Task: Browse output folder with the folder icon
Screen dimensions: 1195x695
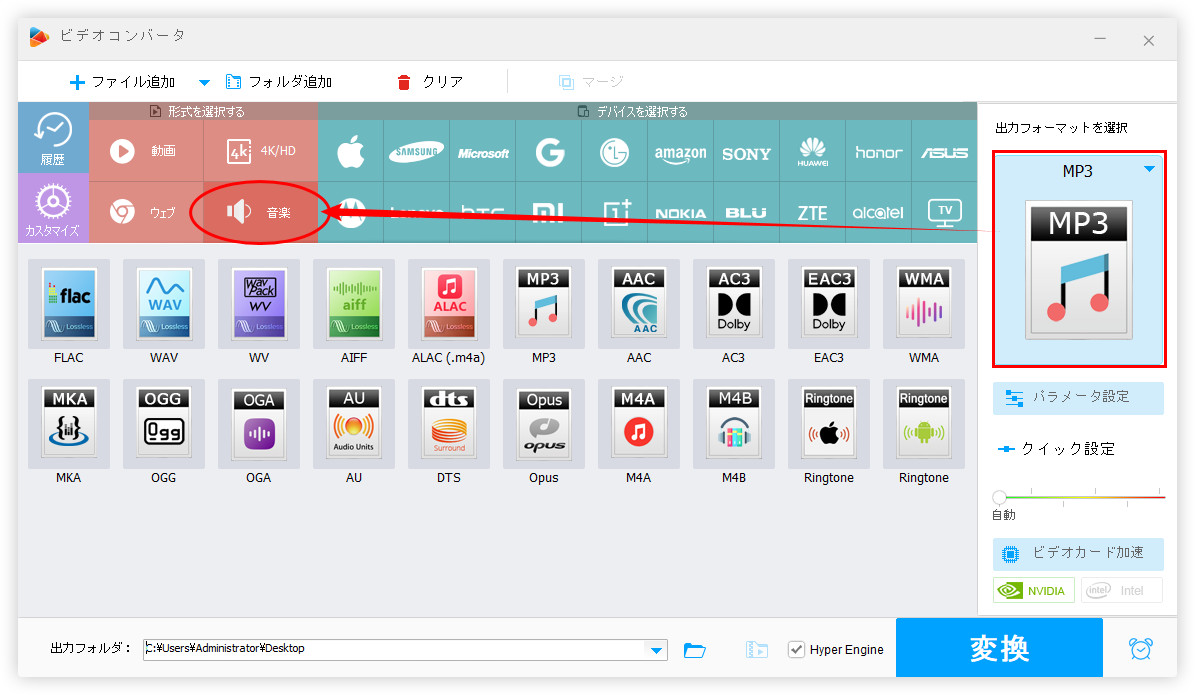Action: click(695, 650)
